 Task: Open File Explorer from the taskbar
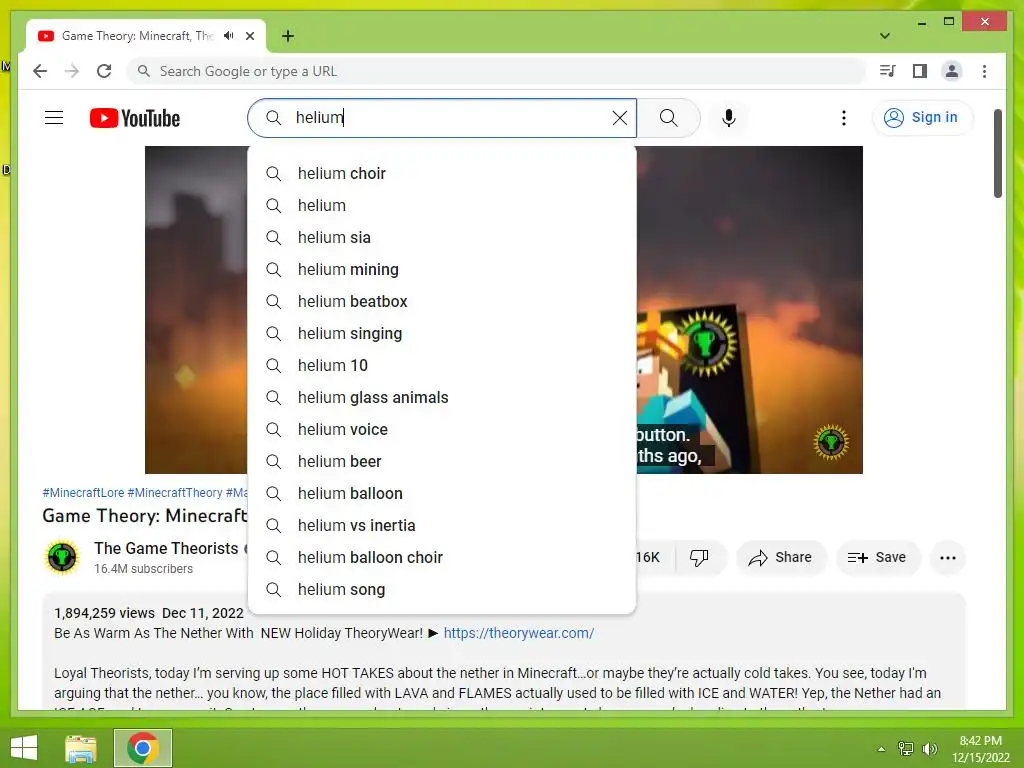point(81,748)
